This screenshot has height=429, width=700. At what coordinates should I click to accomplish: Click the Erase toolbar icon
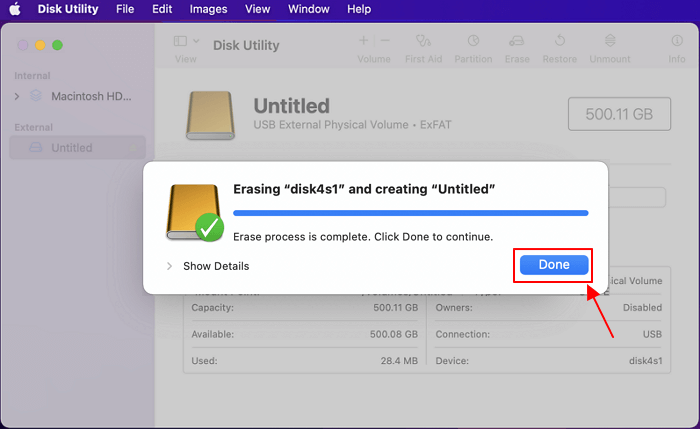pyautogui.click(x=517, y=42)
